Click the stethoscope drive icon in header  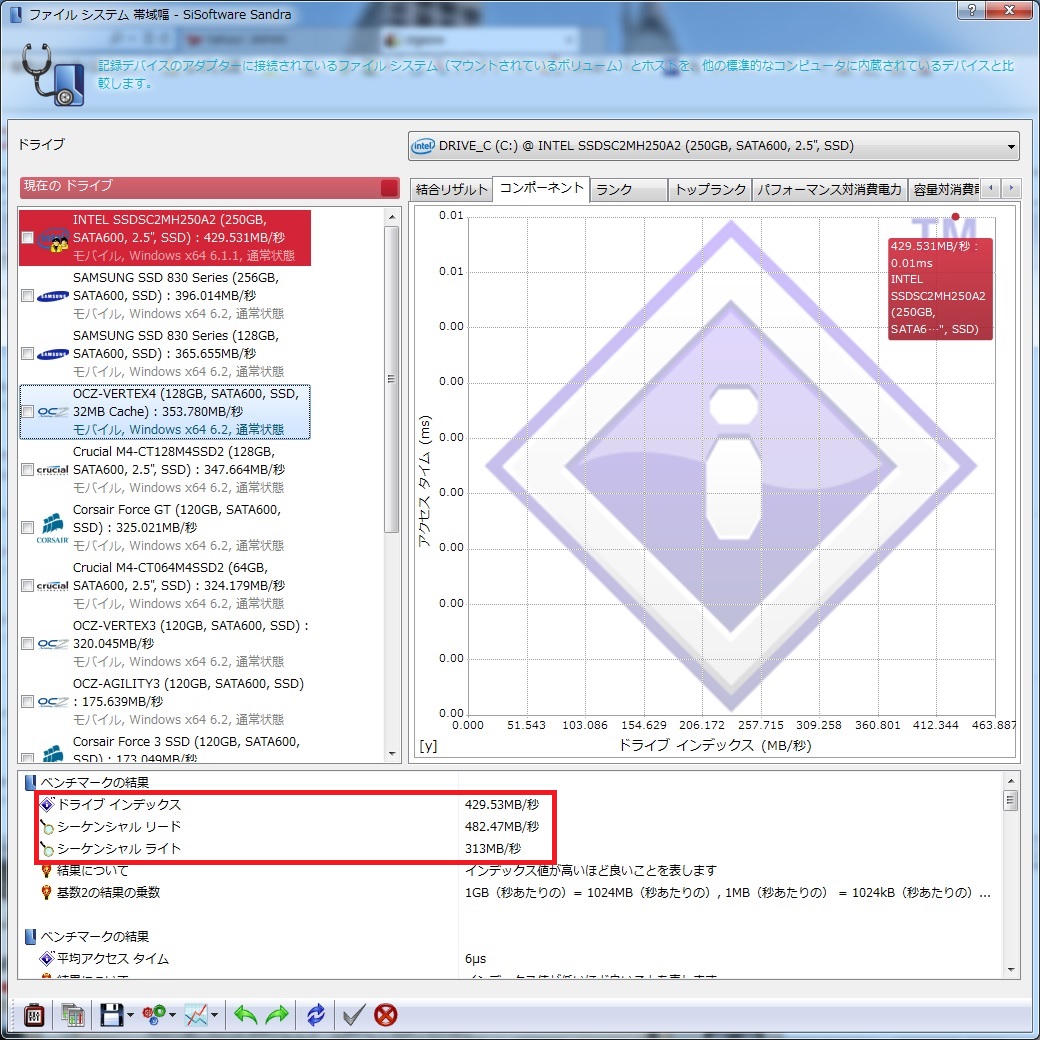tap(53, 74)
